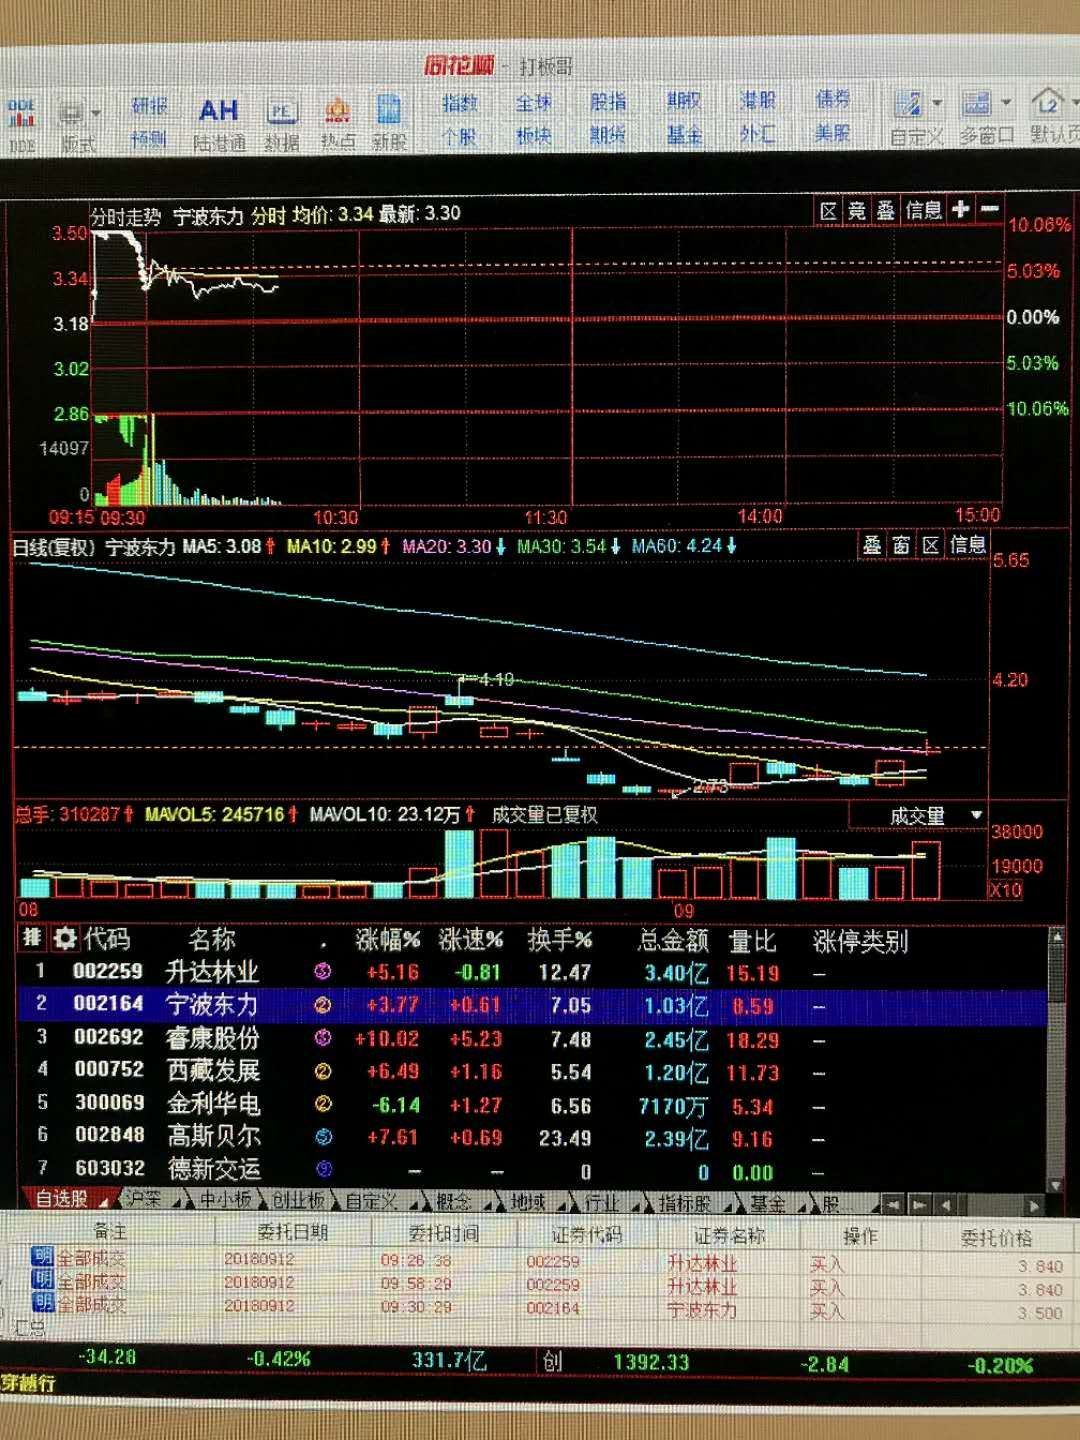Open 外汇 forex in toolbar
The height and width of the screenshot is (1440, 1080).
pyautogui.click(x=757, y=133)
